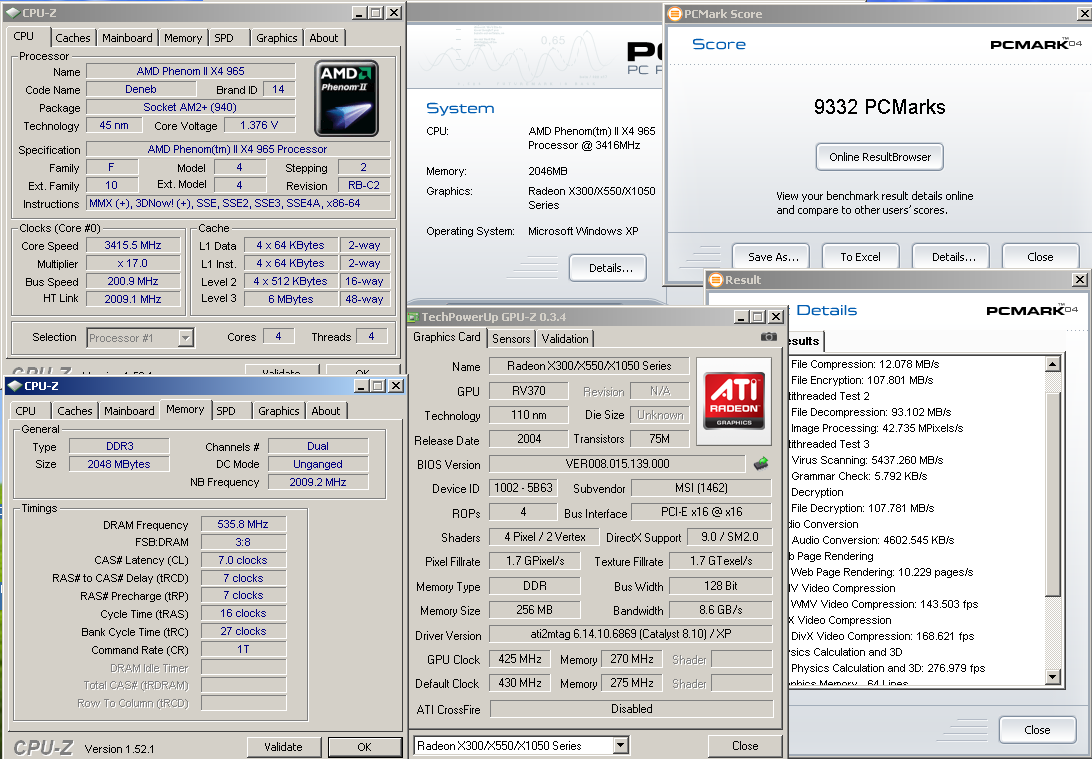Image resolution: width=1092 pixels, height=759 pixels.
Task: Click the Online ResultBrowser button
Action: coord(880,157)
